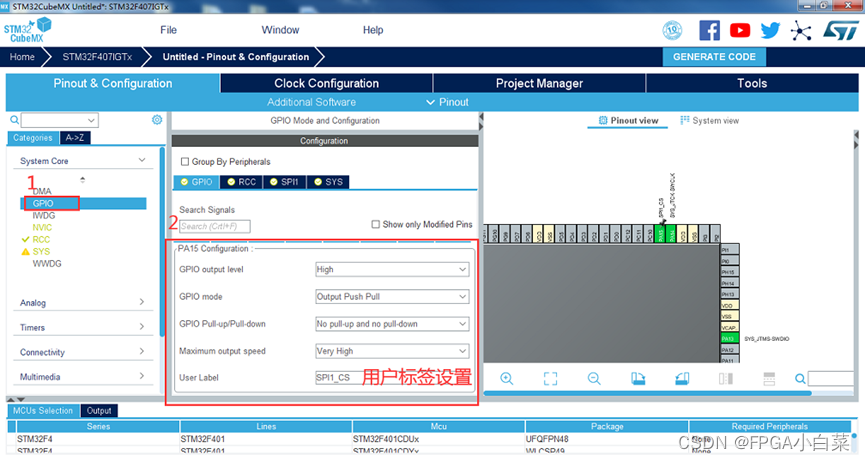The width and height of the screenshot is (865, 461).
Task: Open the Twitter icon link
Action: pos(770,30)
